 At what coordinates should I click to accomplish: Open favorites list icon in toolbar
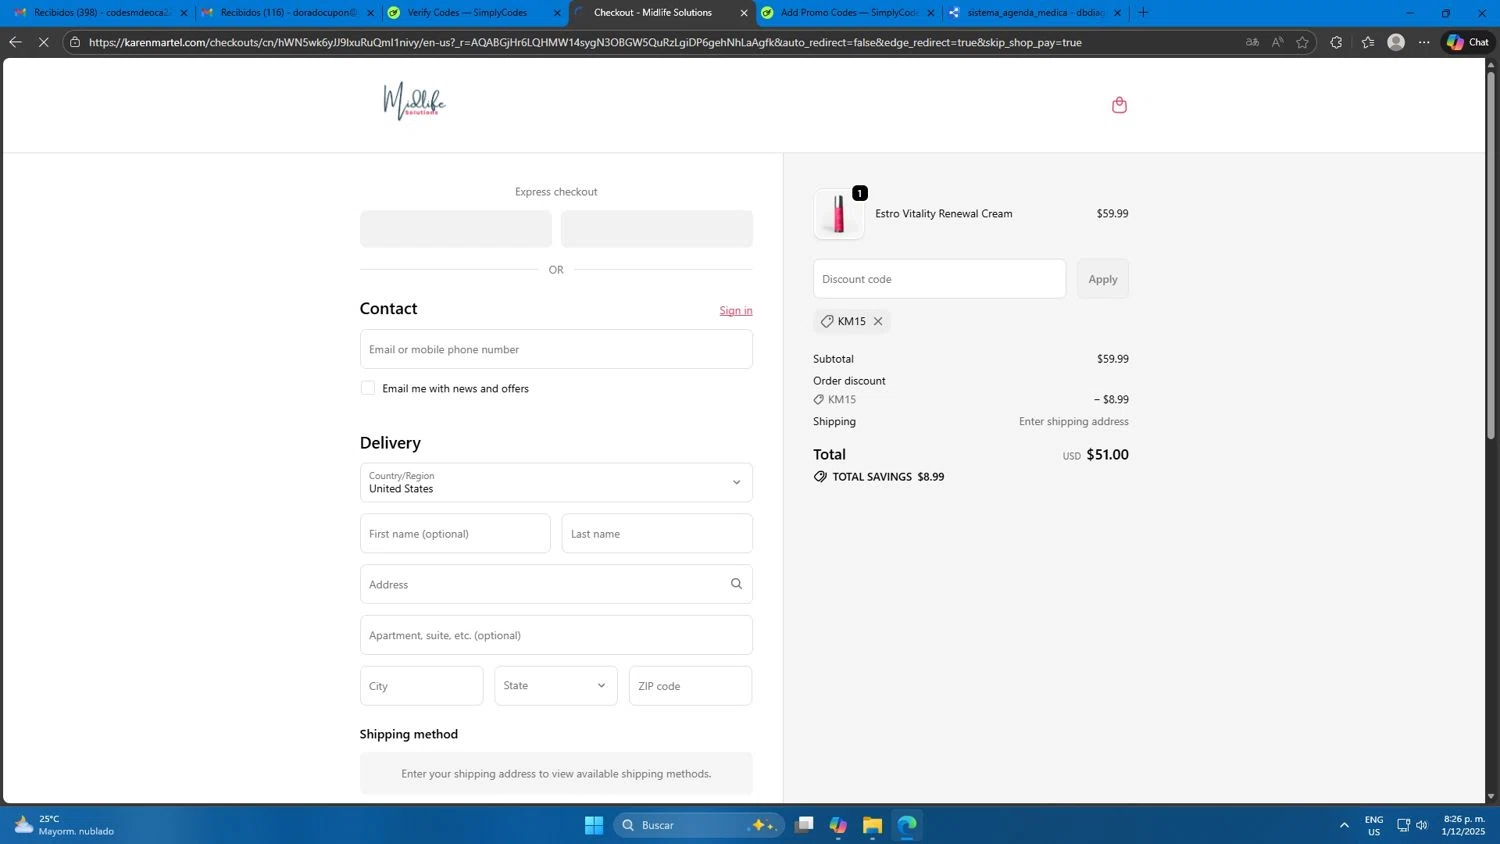click(1367, 42)
